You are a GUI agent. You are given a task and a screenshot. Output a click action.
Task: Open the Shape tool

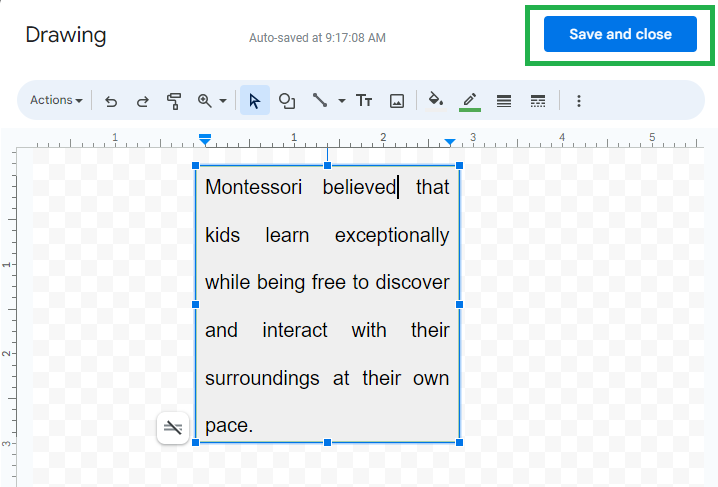tap(287, 100)
